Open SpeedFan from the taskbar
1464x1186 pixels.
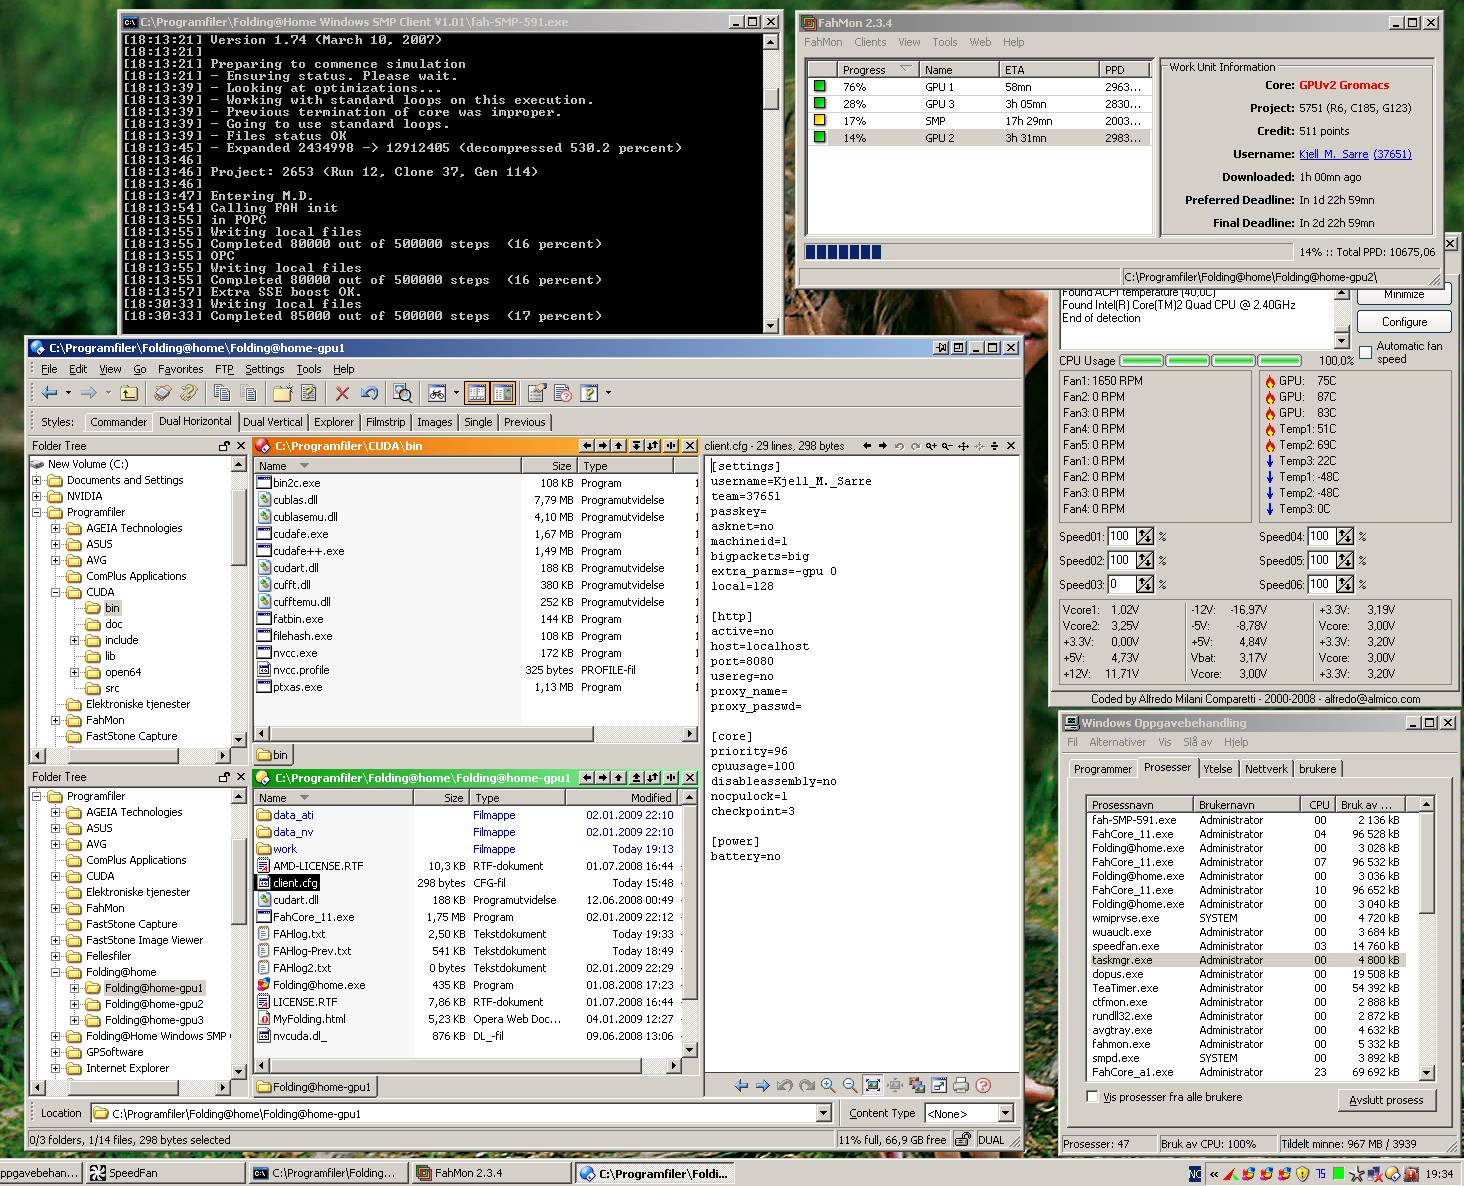[163, 1173]
